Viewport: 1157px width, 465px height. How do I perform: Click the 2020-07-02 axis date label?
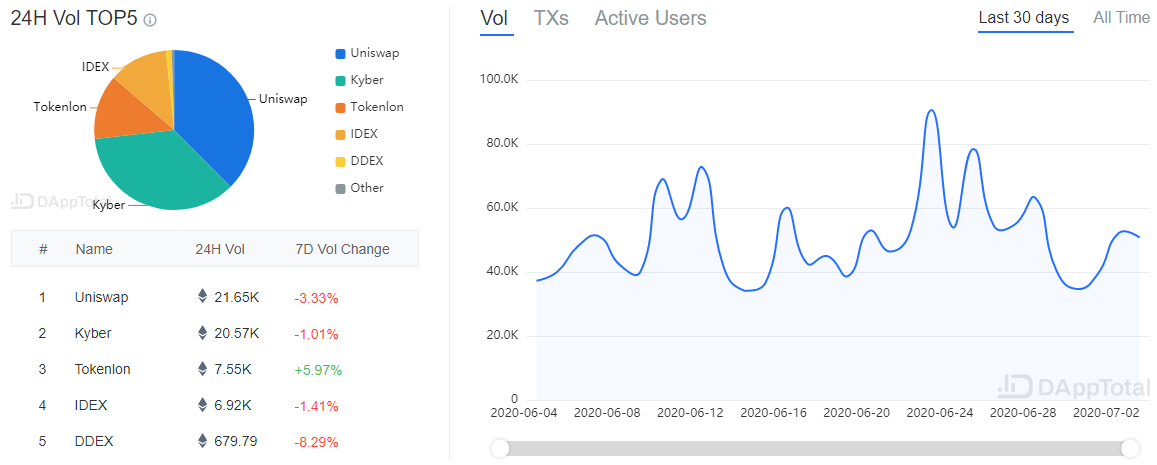click(x=1106, y=413)
